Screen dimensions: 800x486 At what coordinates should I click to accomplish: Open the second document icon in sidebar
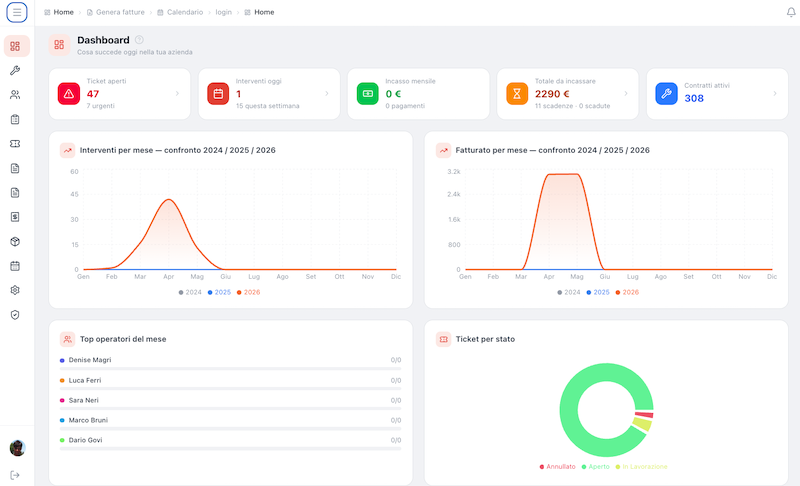[15, 193]
